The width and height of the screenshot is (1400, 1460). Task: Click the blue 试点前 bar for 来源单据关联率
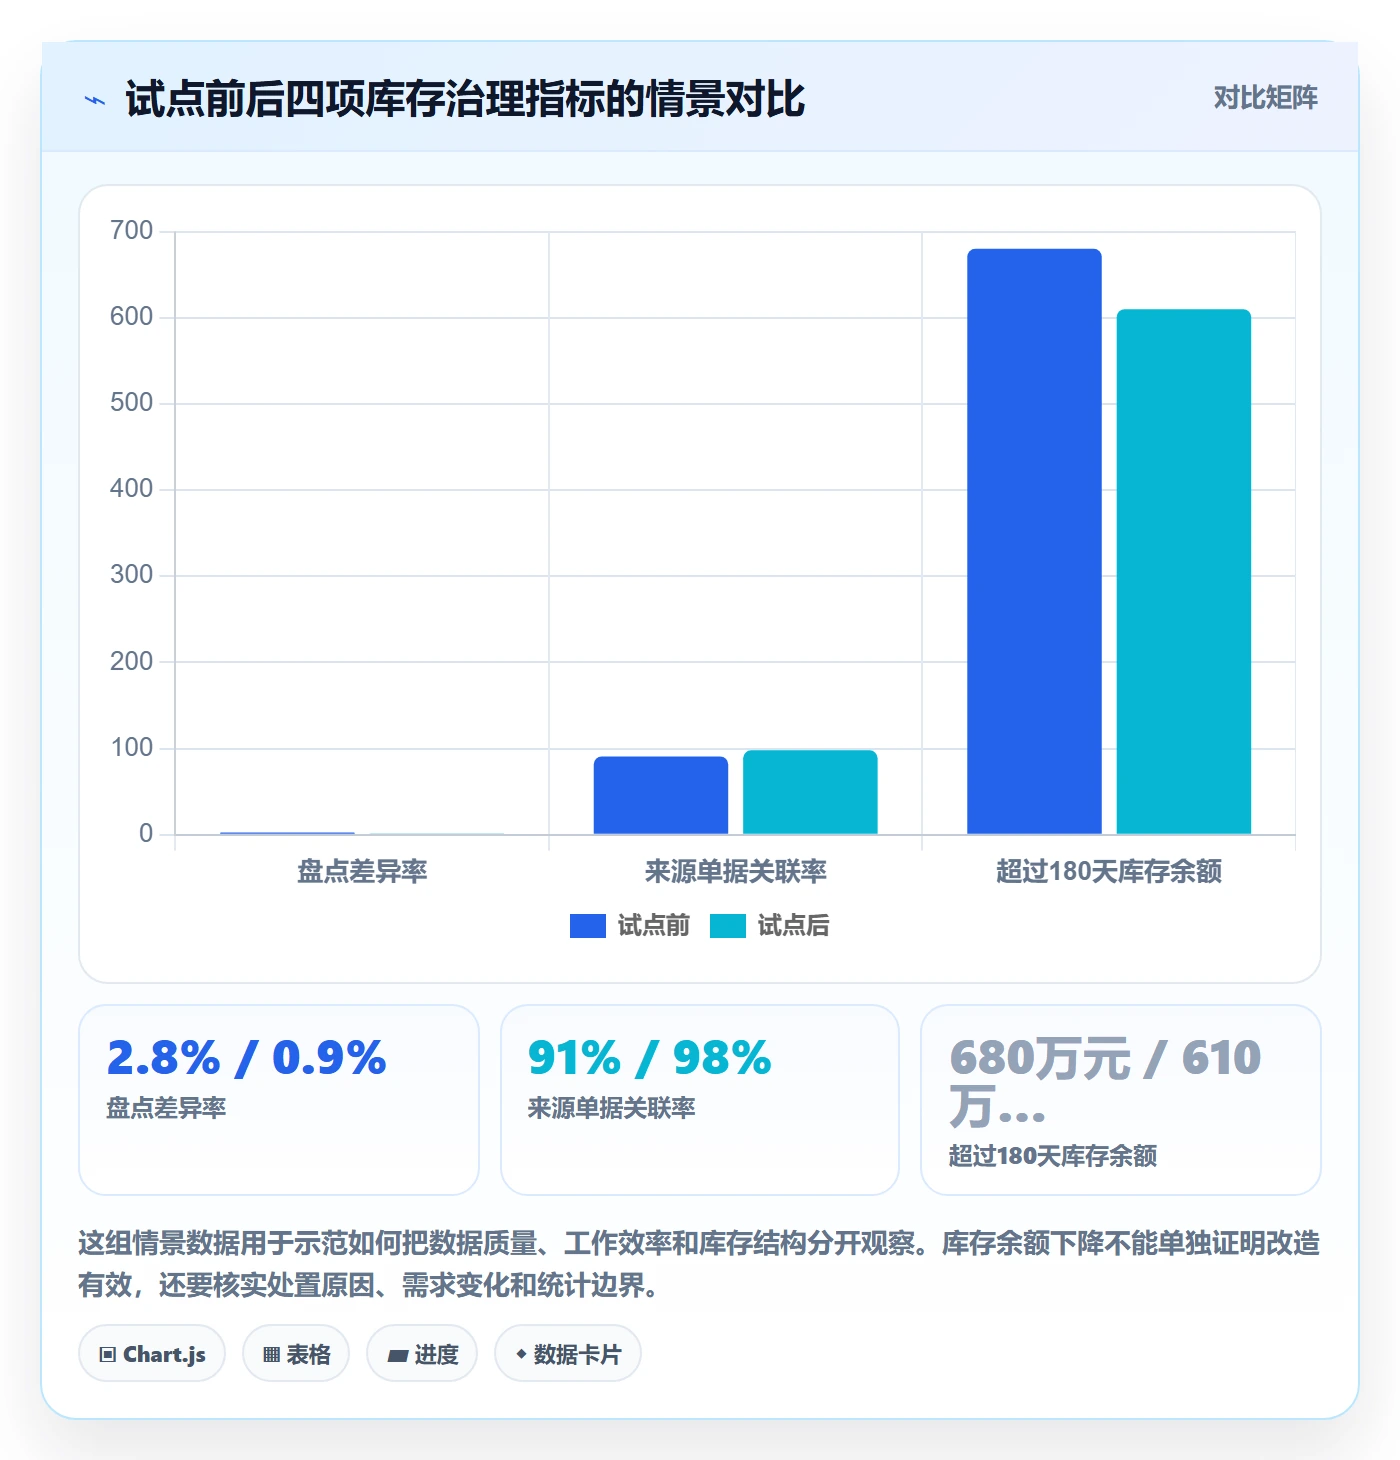(661, 795)
